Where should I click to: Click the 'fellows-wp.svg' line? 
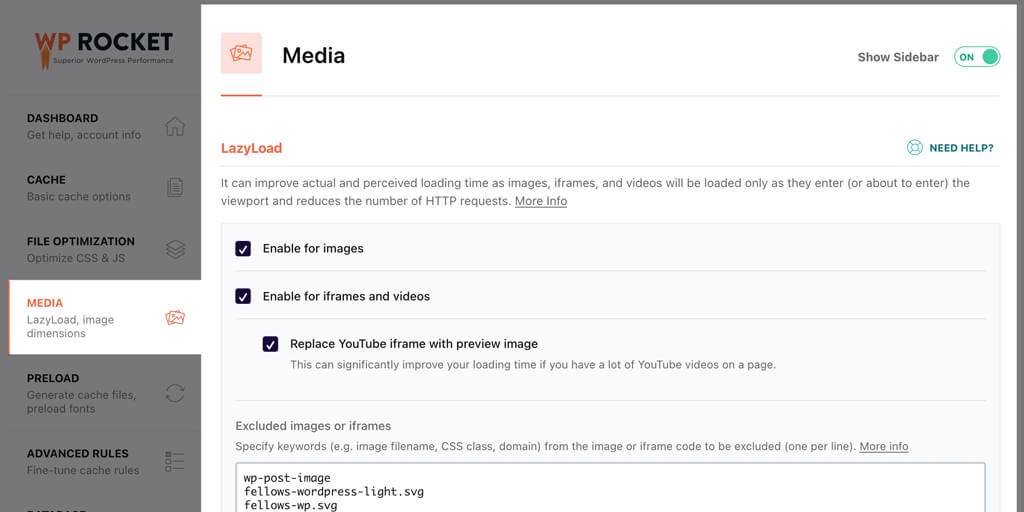click(291, 505)
